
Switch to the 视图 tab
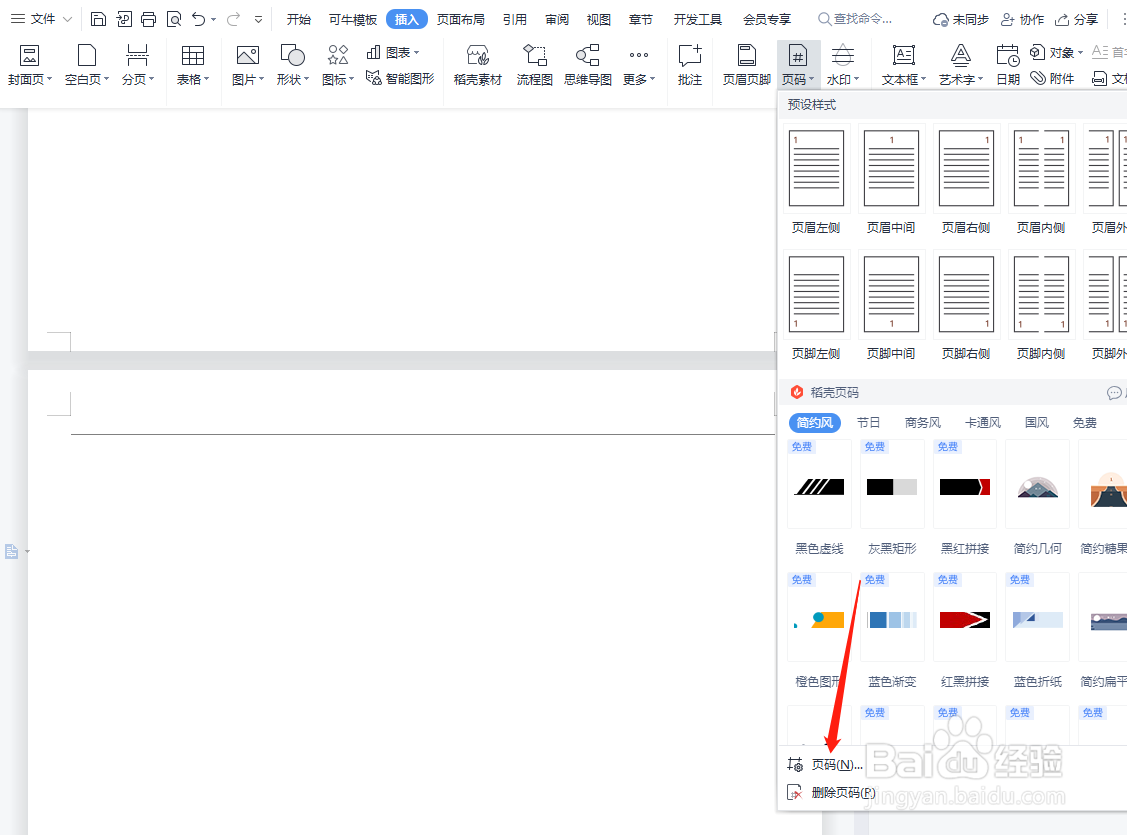pos(599,19)
